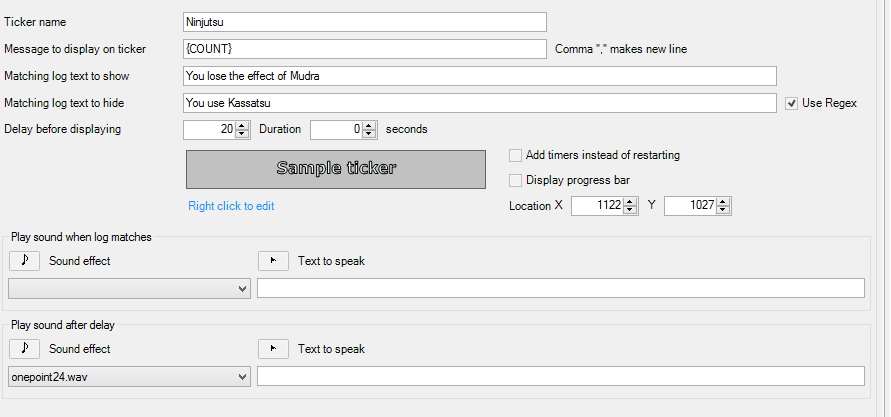Toggle the Use Regex checkbox
The height and width of the screenshot is (417, 891).
(792, 103)
